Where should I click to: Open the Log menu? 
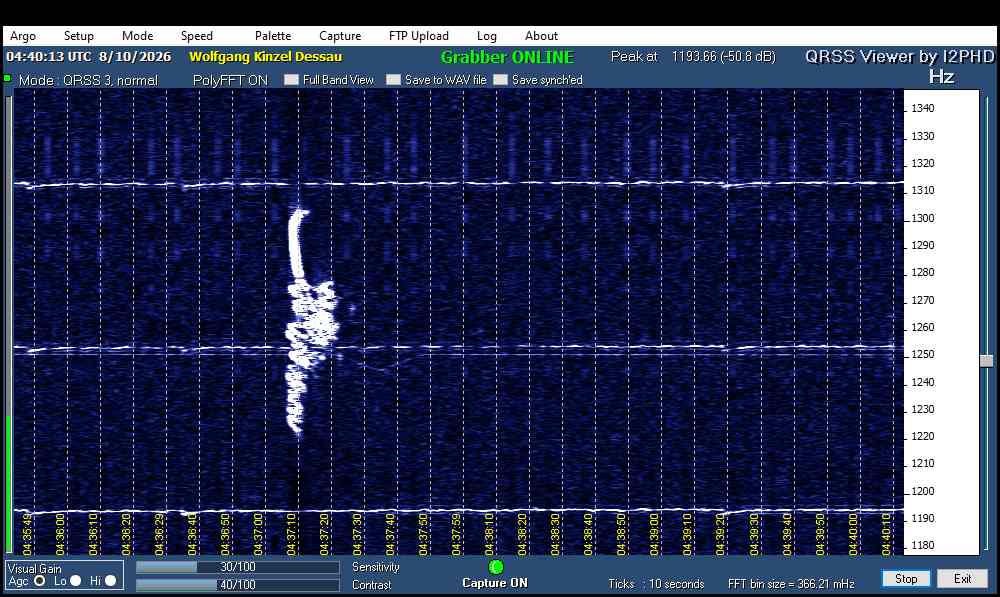pos(487,36)
